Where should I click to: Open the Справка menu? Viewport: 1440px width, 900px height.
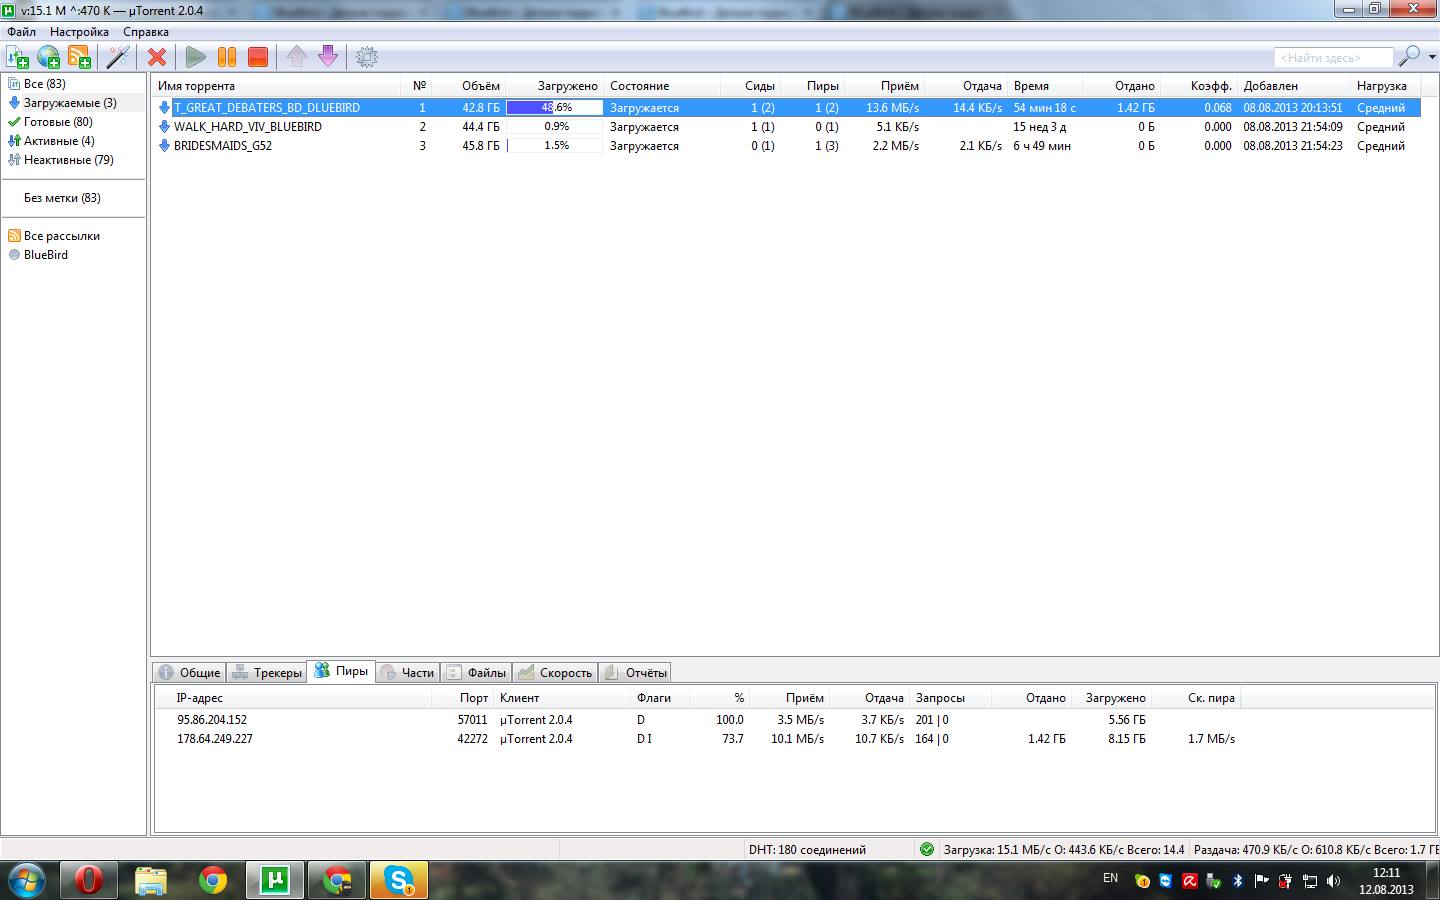click(x=146, y=32)
